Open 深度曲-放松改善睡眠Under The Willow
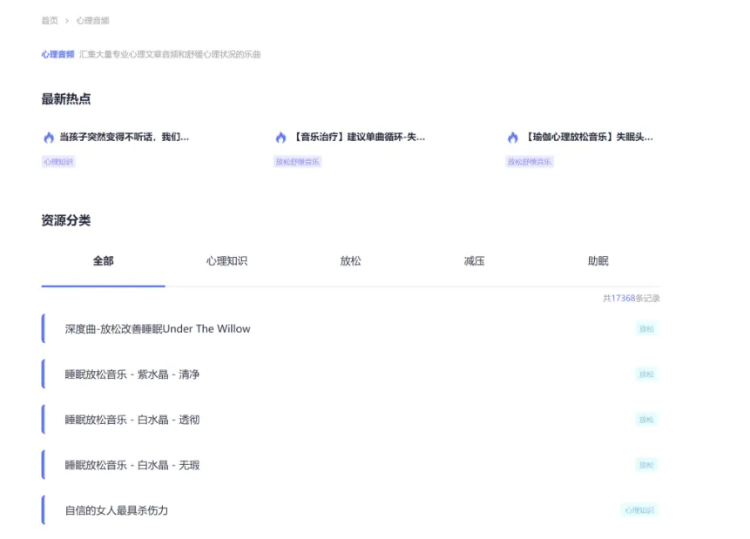Image resolution: width=750 pixels, height=539 pixels. coord(158,329)
